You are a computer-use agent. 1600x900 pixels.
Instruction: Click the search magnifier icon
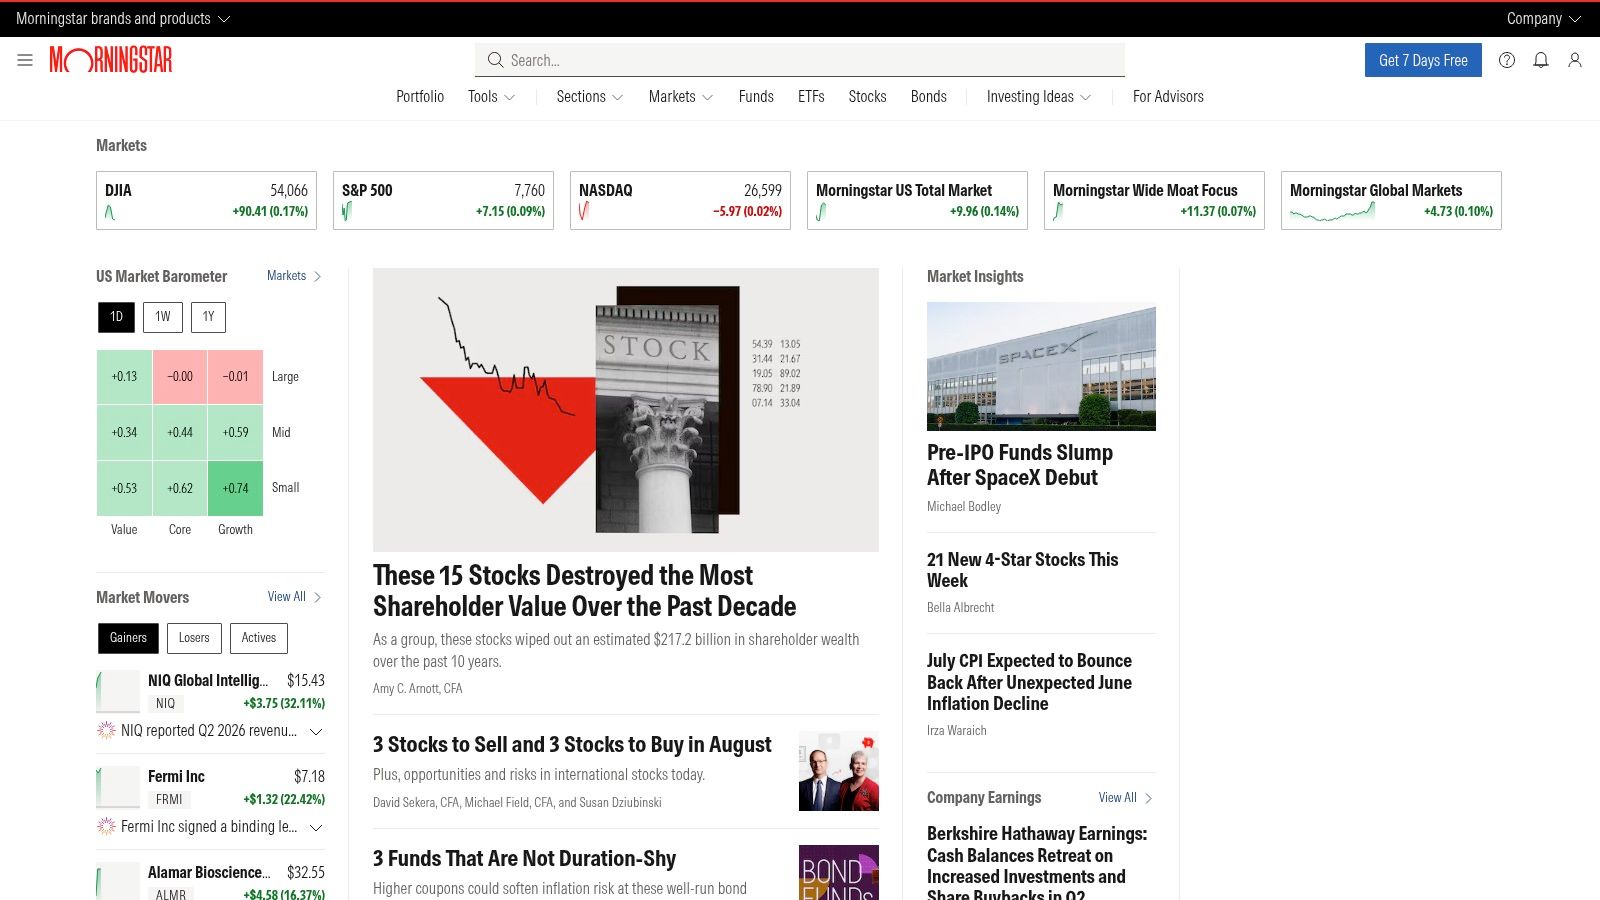click(x=495, y=60)
